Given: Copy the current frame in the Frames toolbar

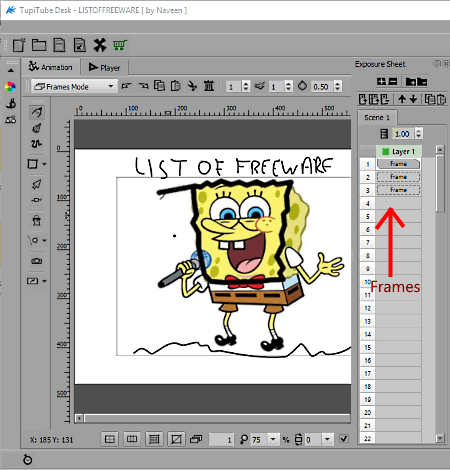Looking at the screenshot, I should click(x=159, y=86).
